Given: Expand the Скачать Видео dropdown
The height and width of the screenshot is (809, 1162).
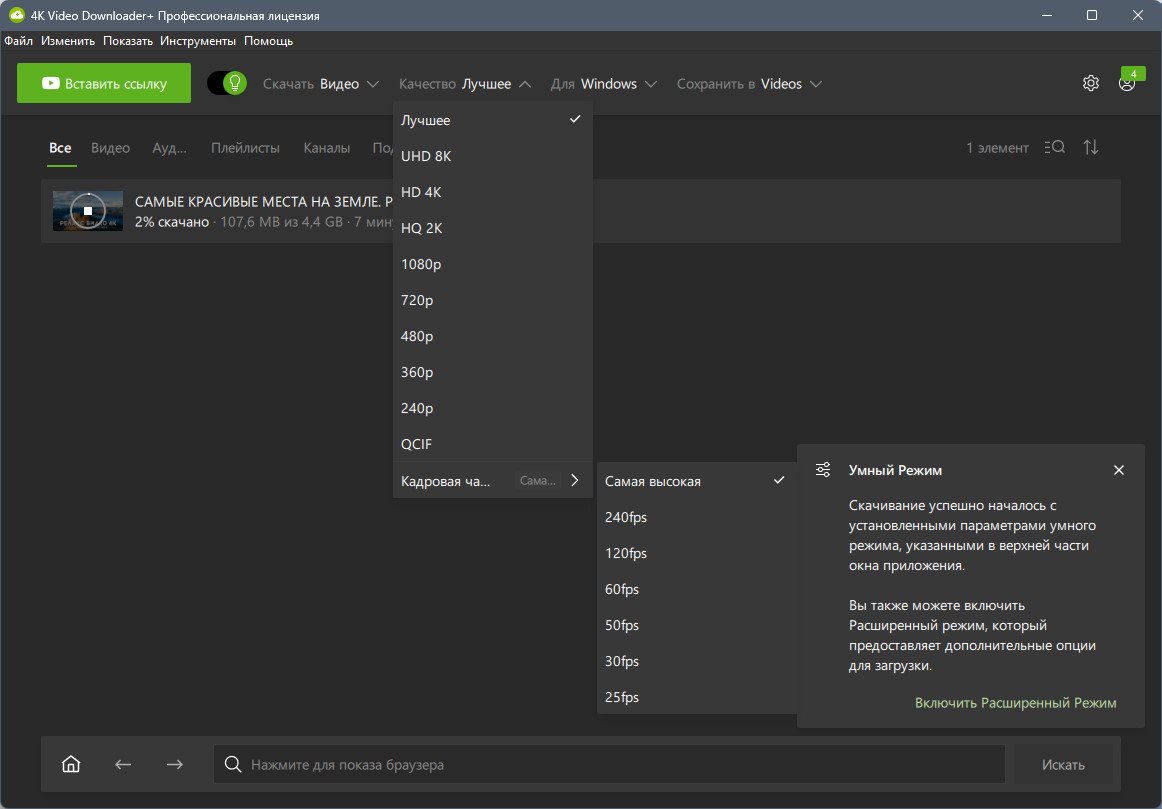Looking at the screenshot, I should [x=321, y=84].
